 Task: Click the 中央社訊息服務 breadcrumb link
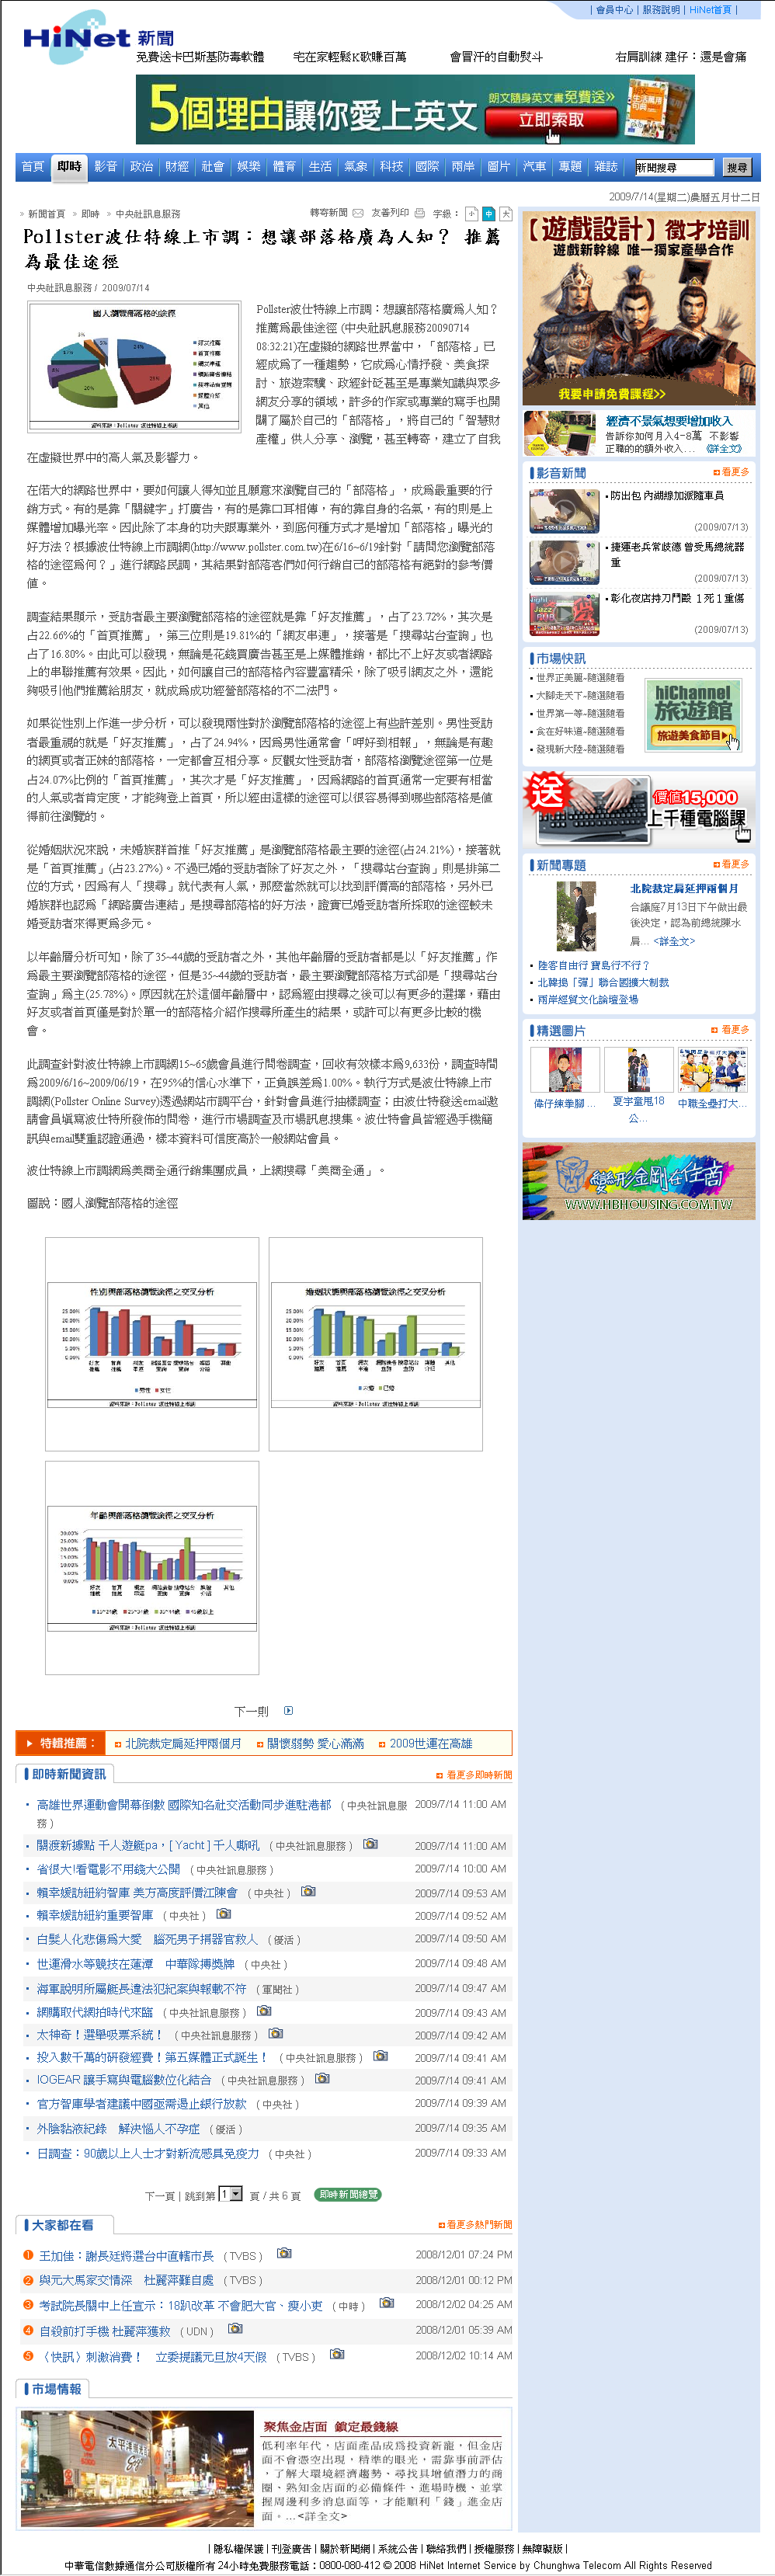pos(148,214)
